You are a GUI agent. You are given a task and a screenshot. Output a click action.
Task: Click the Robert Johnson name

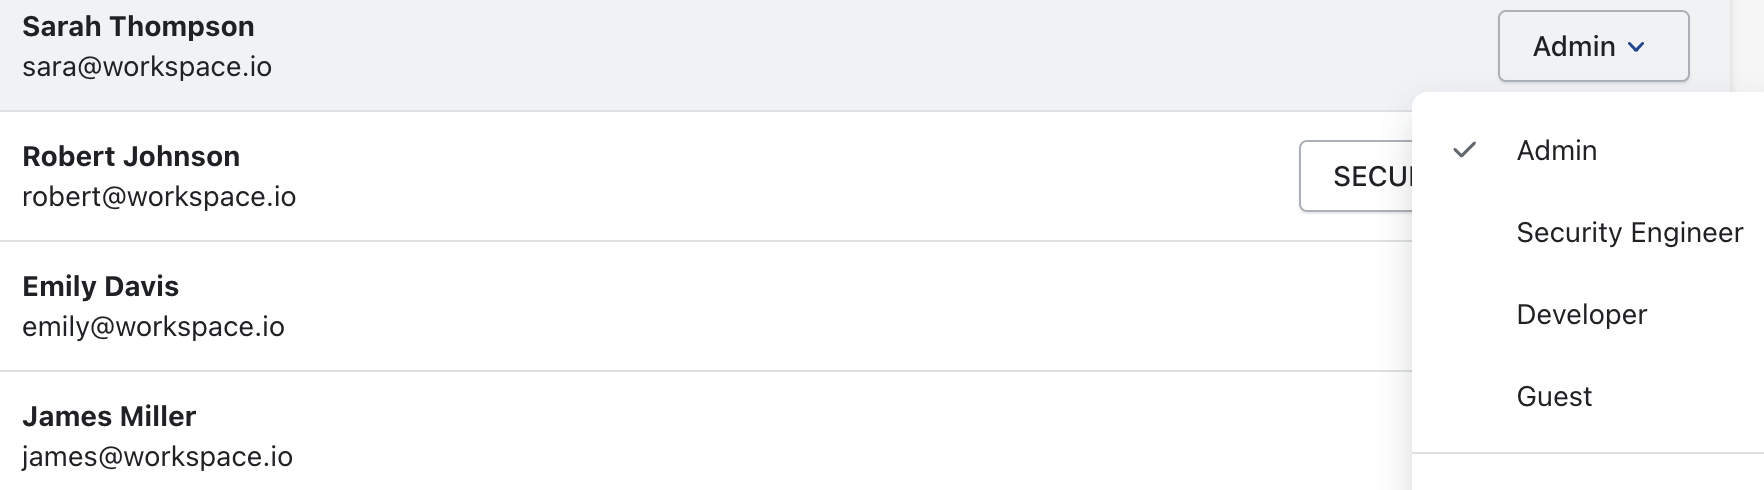[x=131, y=156]
